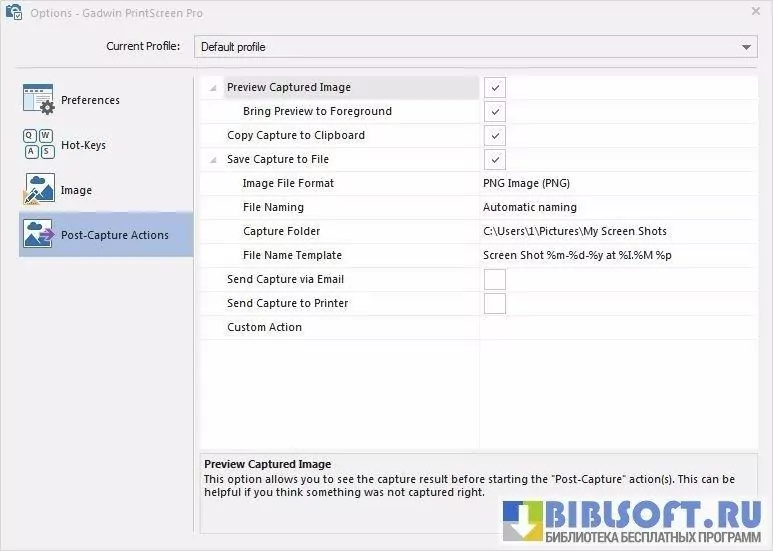Open the Hot-Keys settings page

tap(83, 145)
